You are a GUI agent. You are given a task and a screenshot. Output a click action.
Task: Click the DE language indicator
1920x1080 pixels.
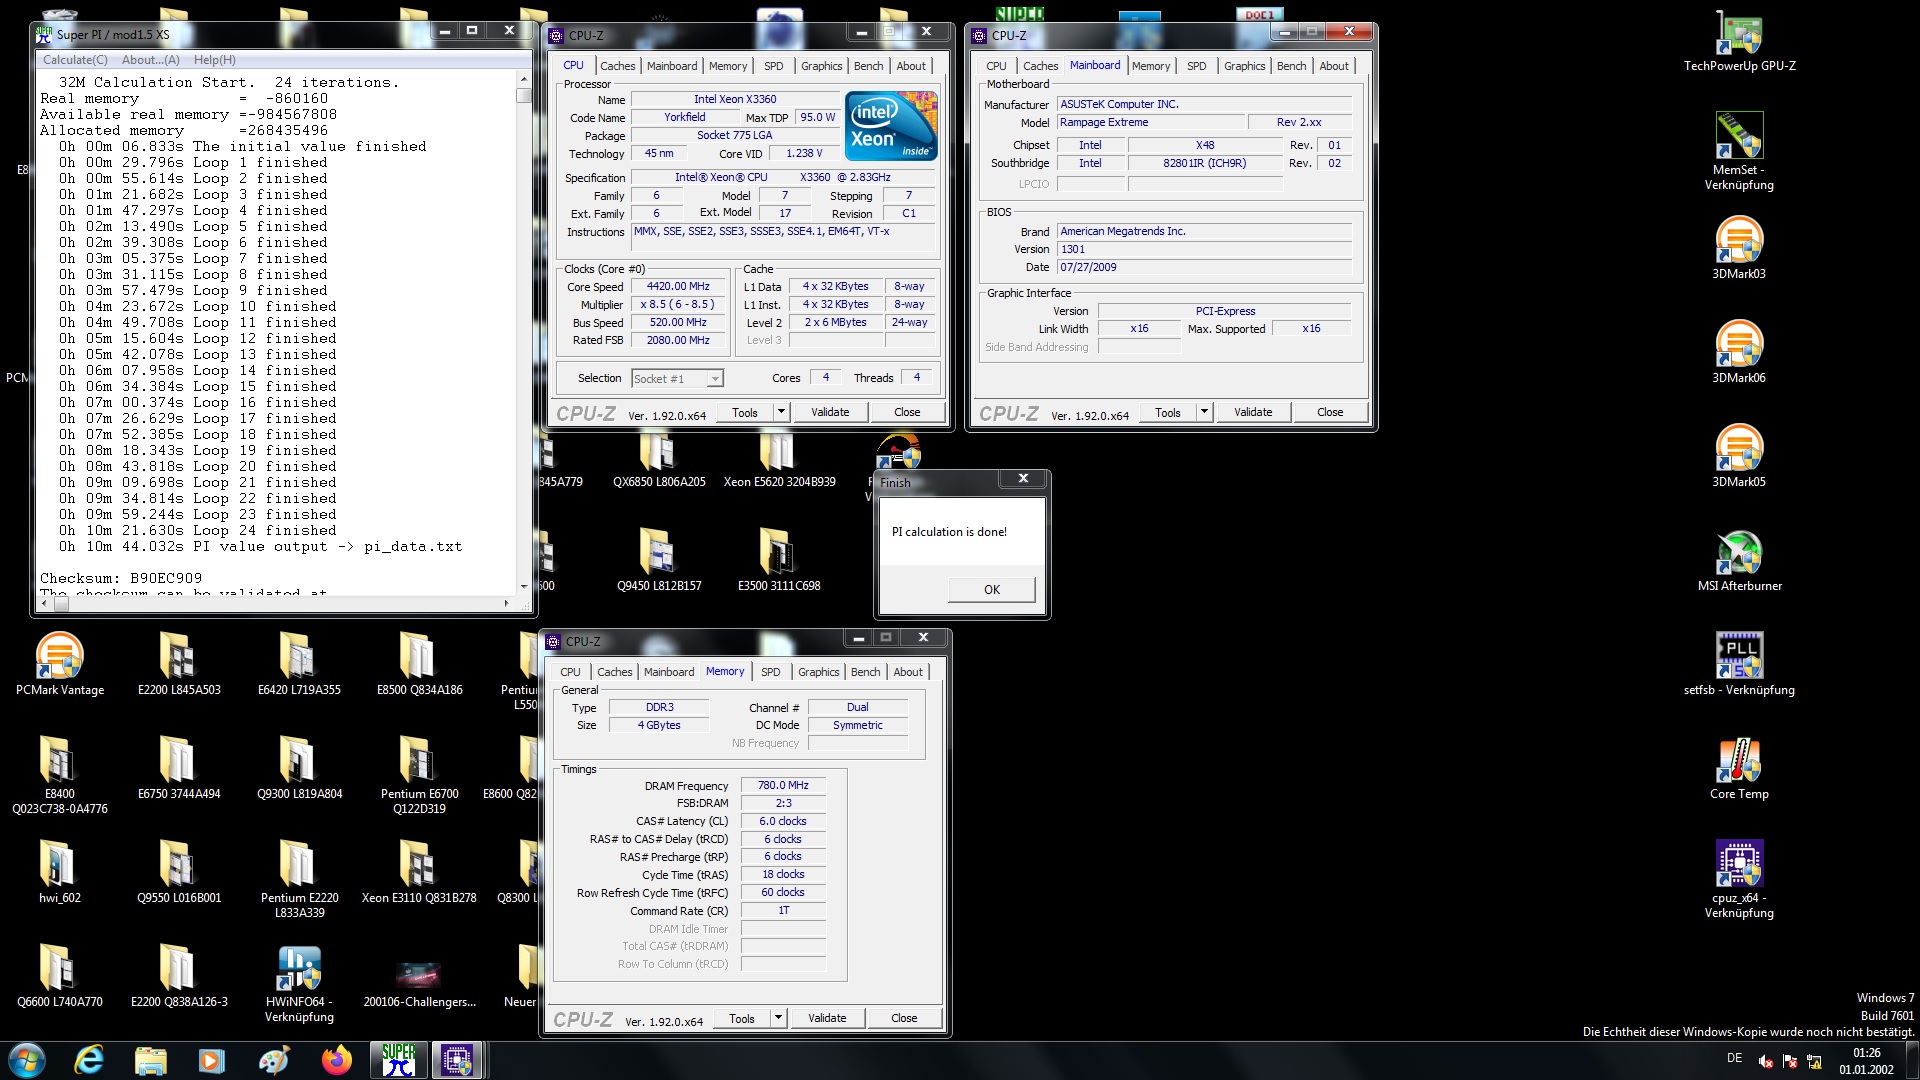[1734, 1058]
